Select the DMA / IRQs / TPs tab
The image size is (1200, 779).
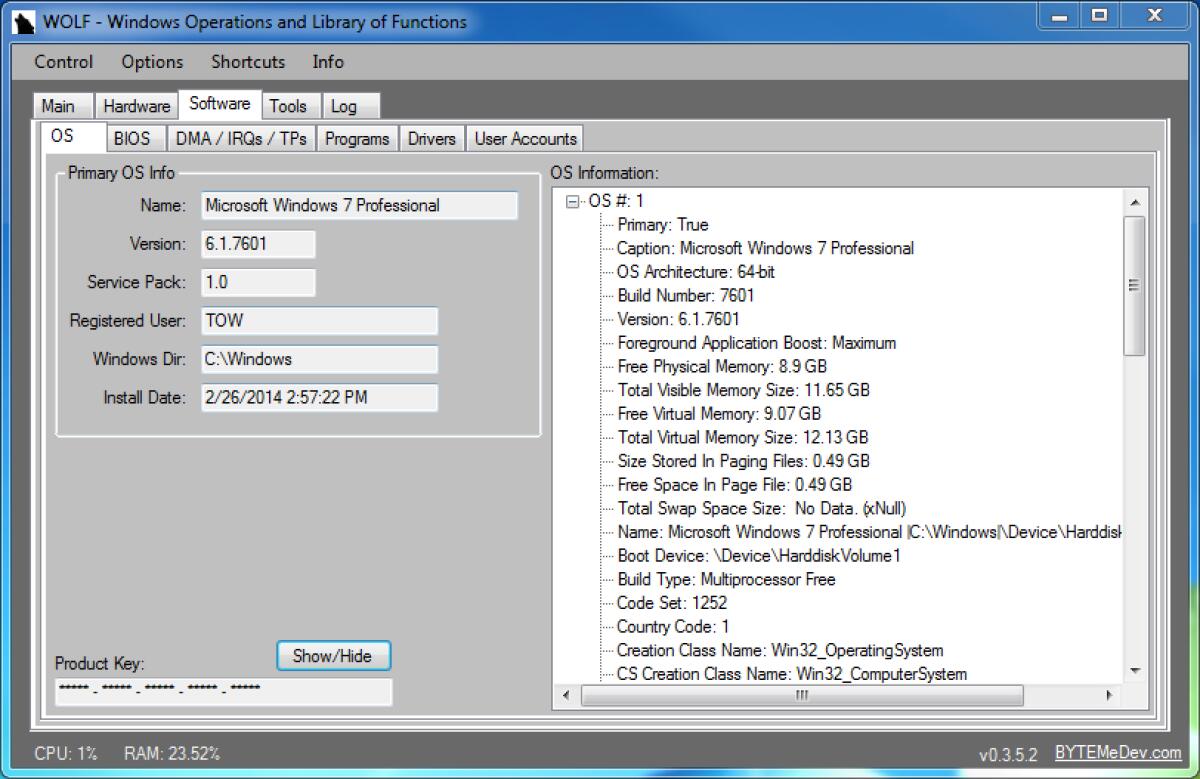pyautogui.click(x=241, y=138)
